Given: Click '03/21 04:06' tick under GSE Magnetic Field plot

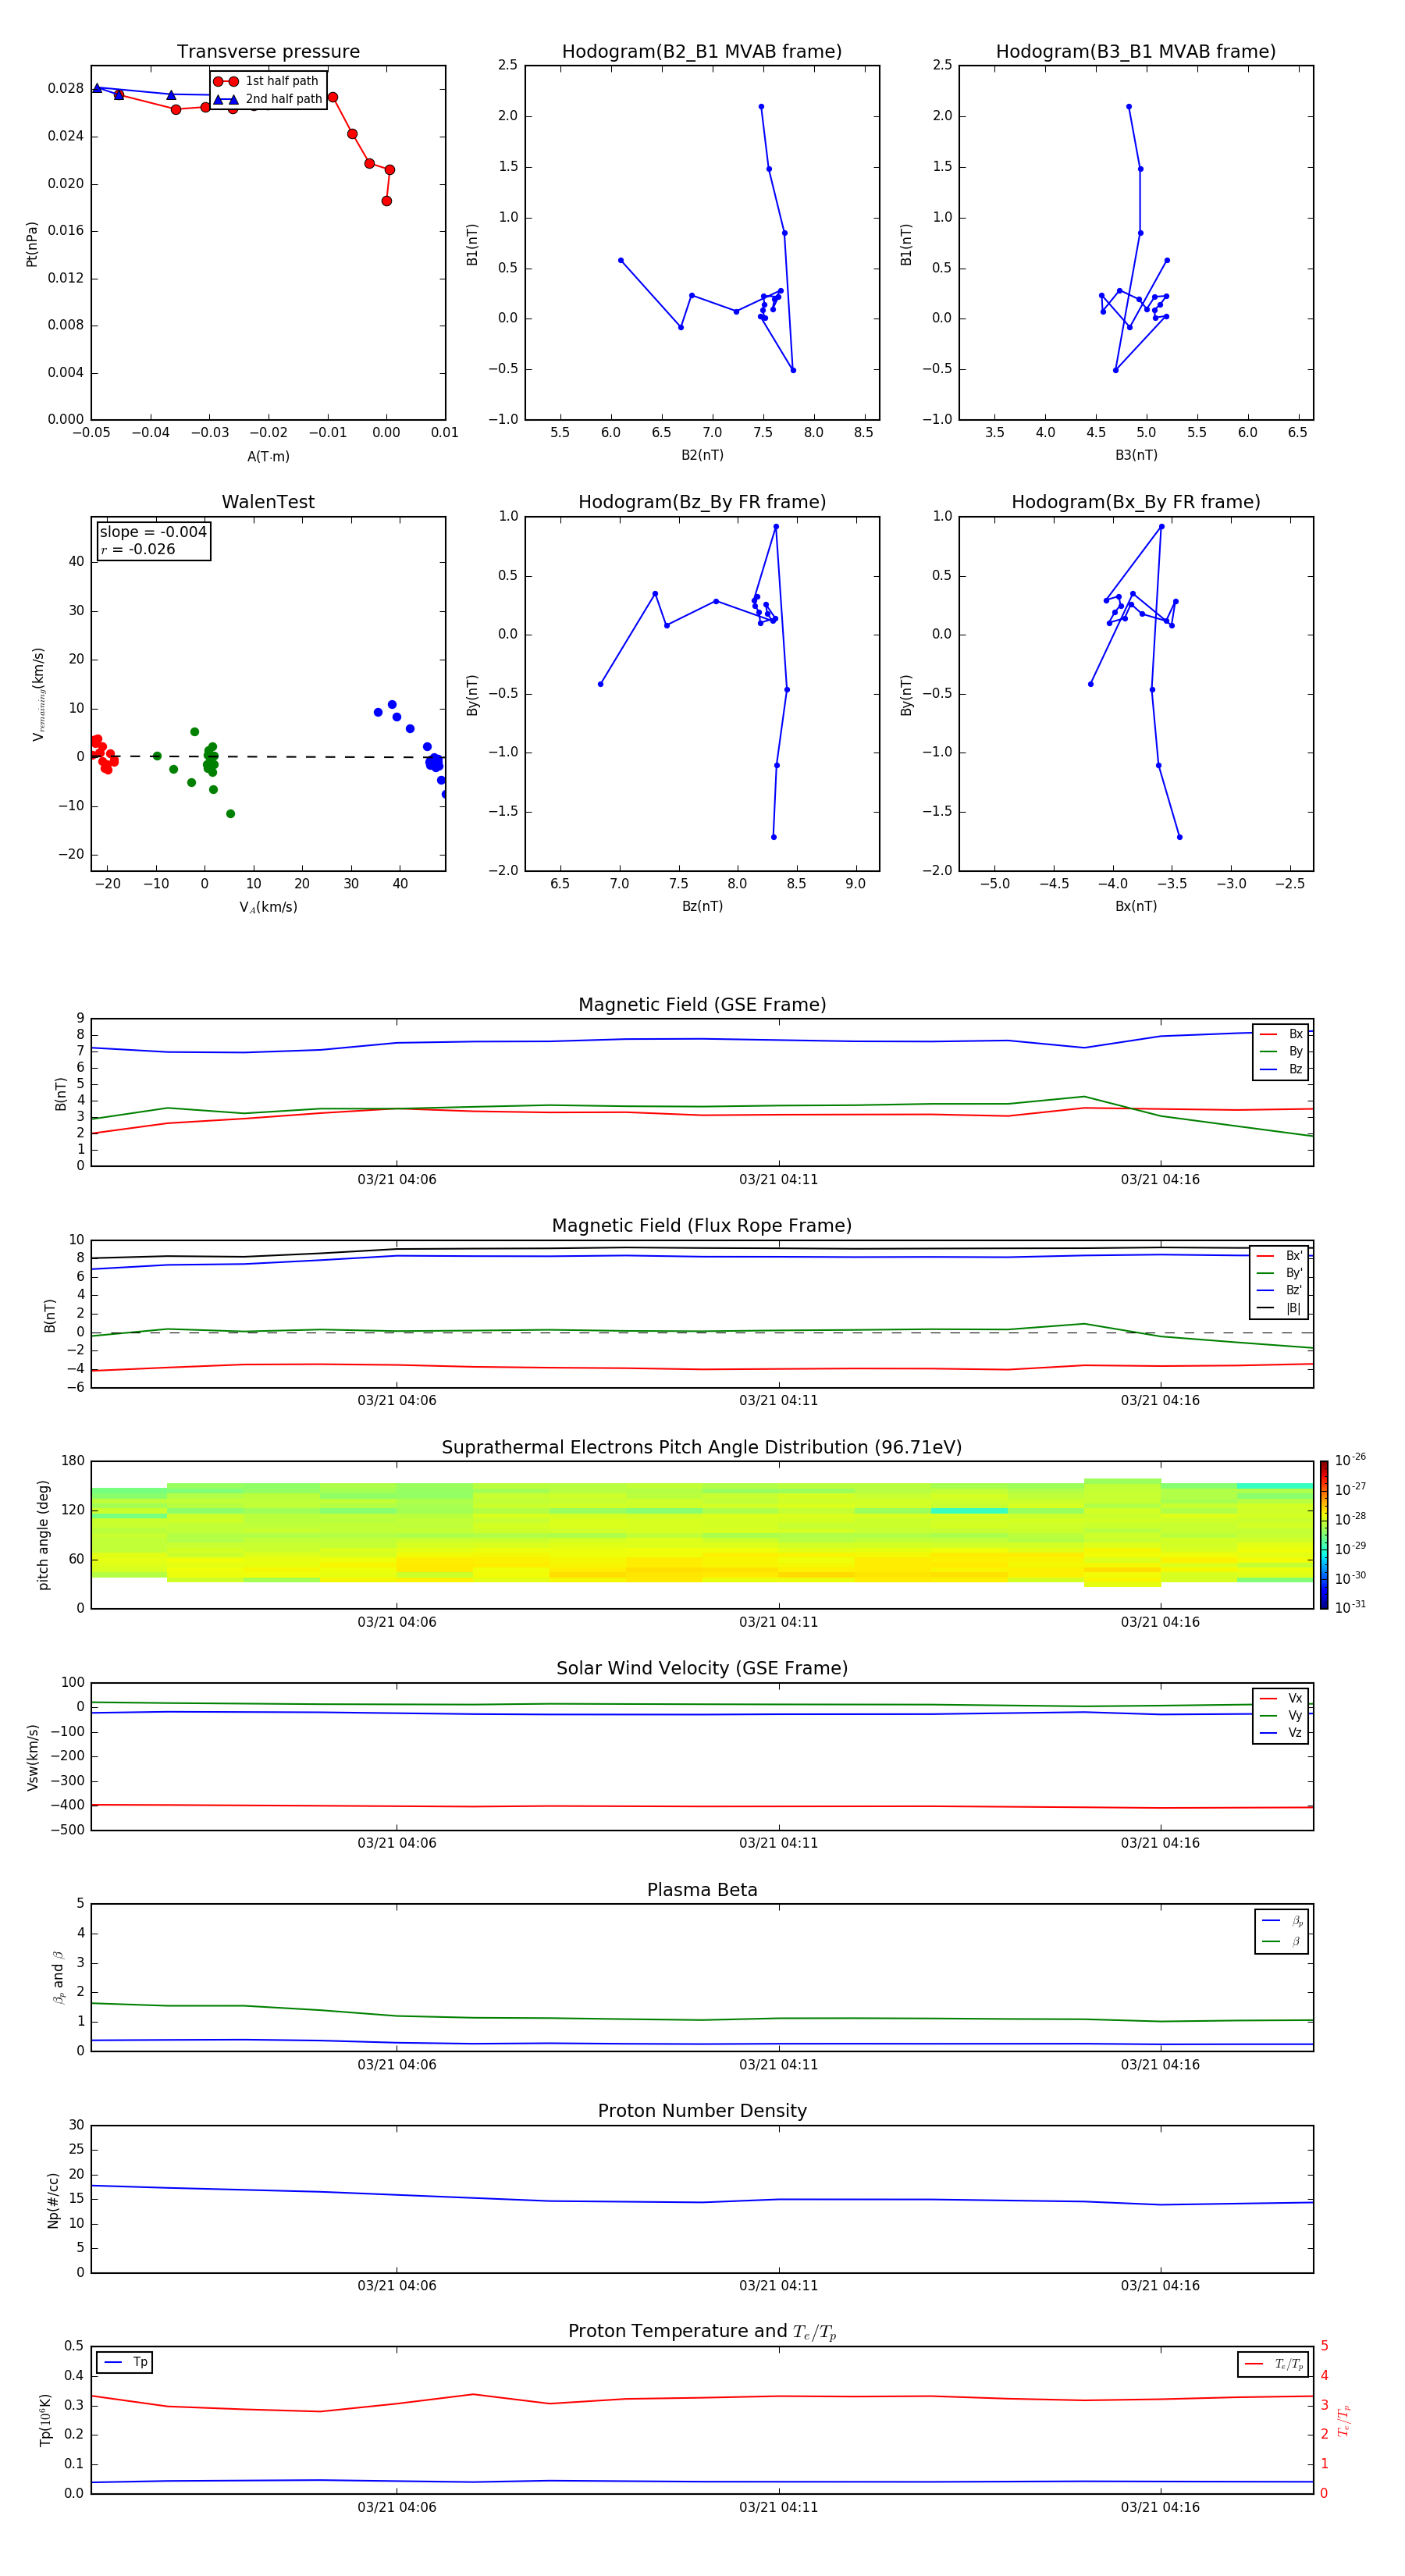Looking at the screenshot, I should coord(397,1180).
